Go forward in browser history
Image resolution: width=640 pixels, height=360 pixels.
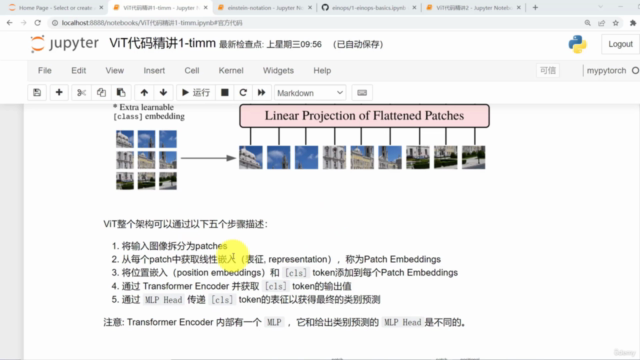point(24,23)
